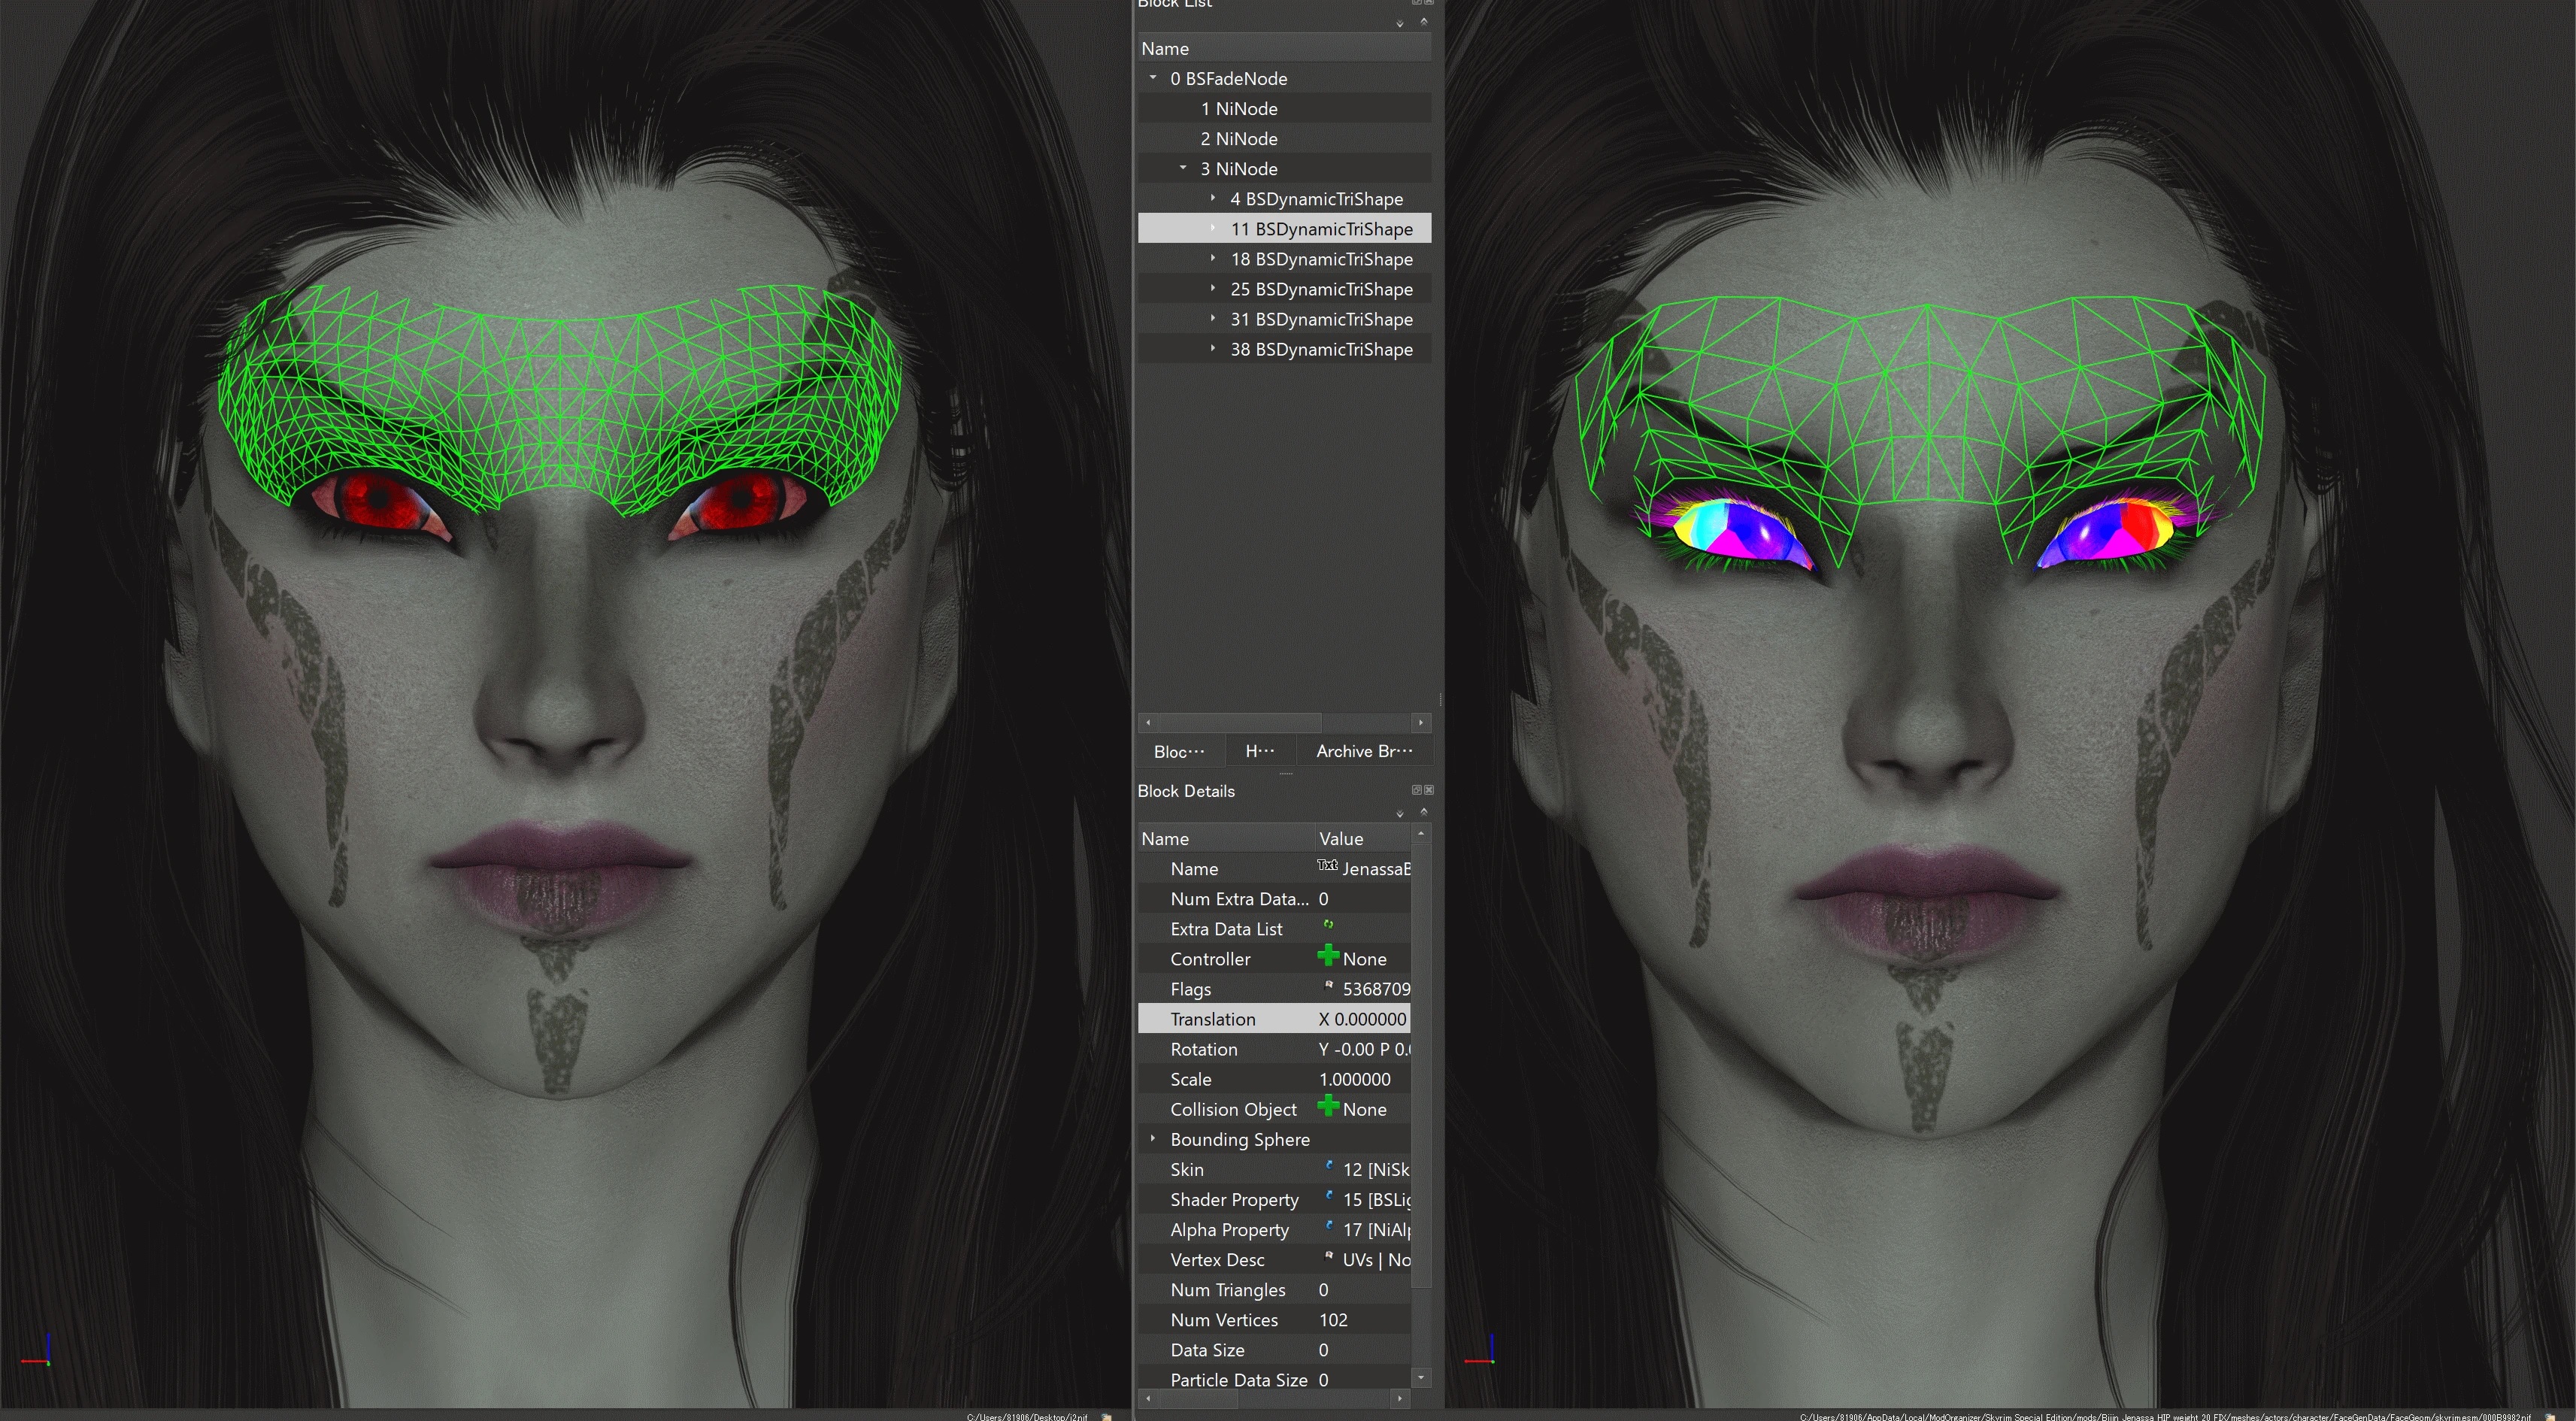Click the green plus icon beside Collision Object
This screenshot has width=2576, height=1421.
pyautogui.click(x=1328, y=1107)
